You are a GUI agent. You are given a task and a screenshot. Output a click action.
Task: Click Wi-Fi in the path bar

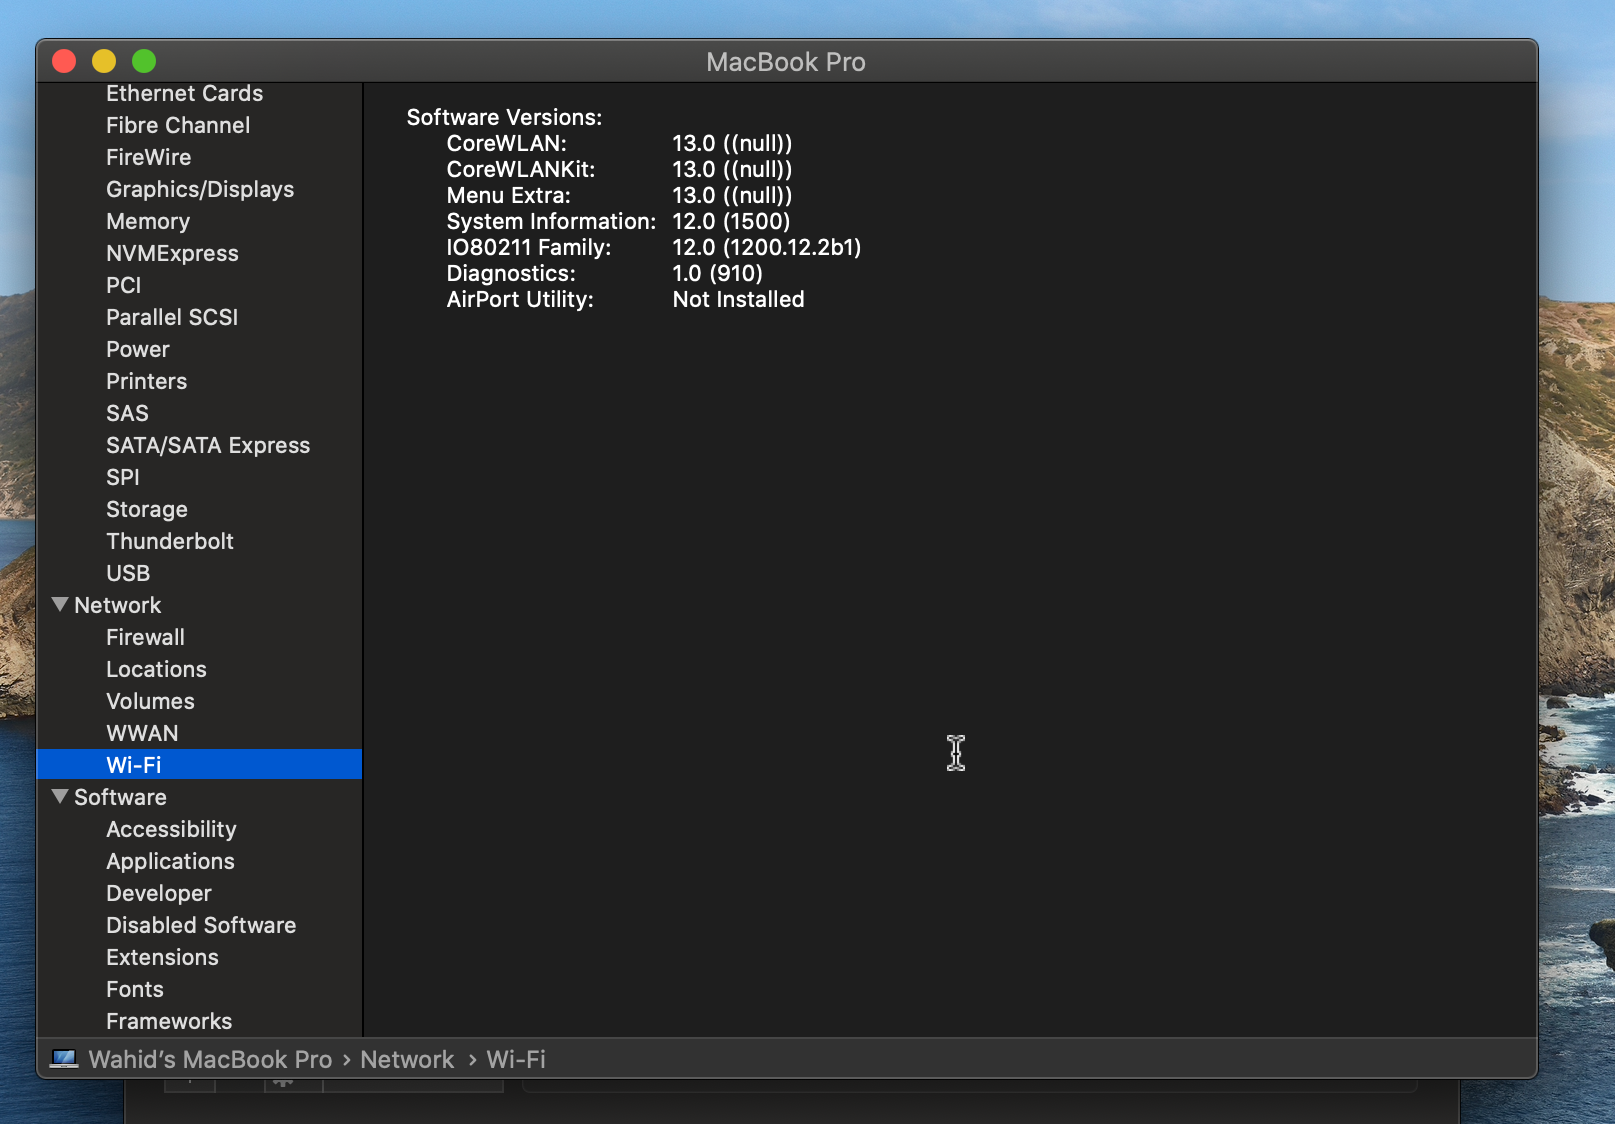pyautogui.click(x=516, y=1059)
